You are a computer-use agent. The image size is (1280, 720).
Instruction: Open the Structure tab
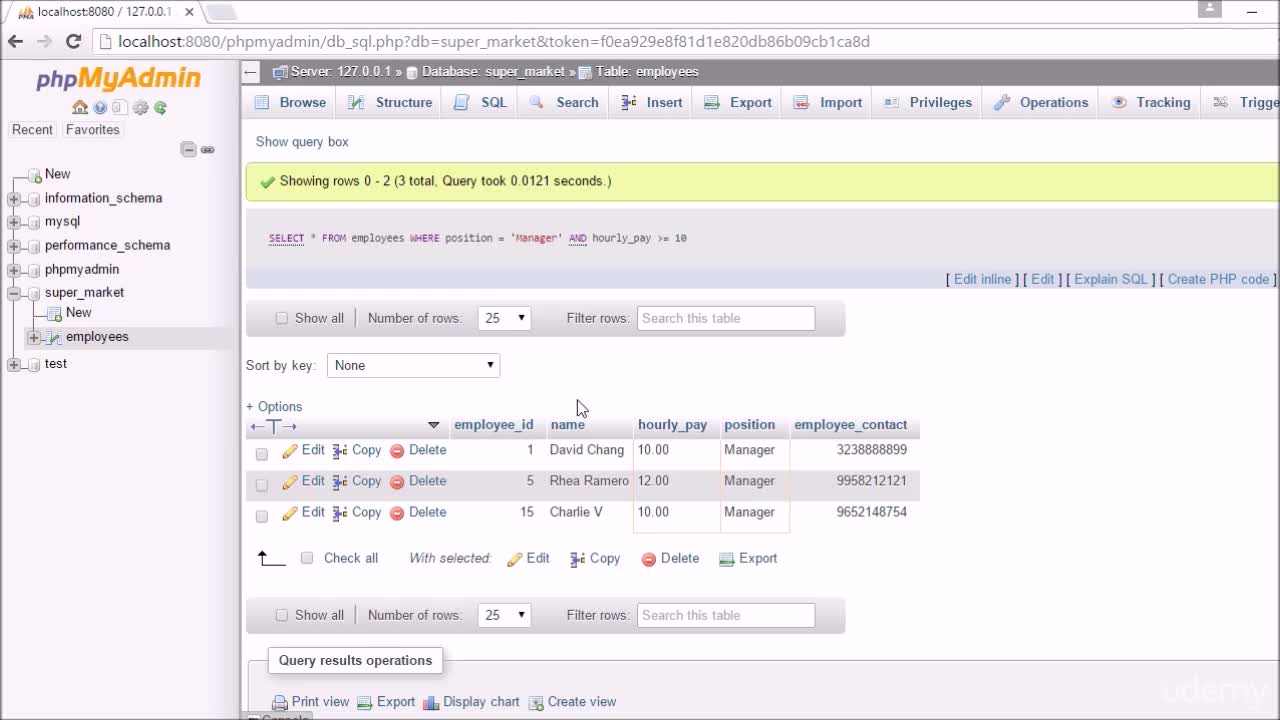tap(390, 102)
